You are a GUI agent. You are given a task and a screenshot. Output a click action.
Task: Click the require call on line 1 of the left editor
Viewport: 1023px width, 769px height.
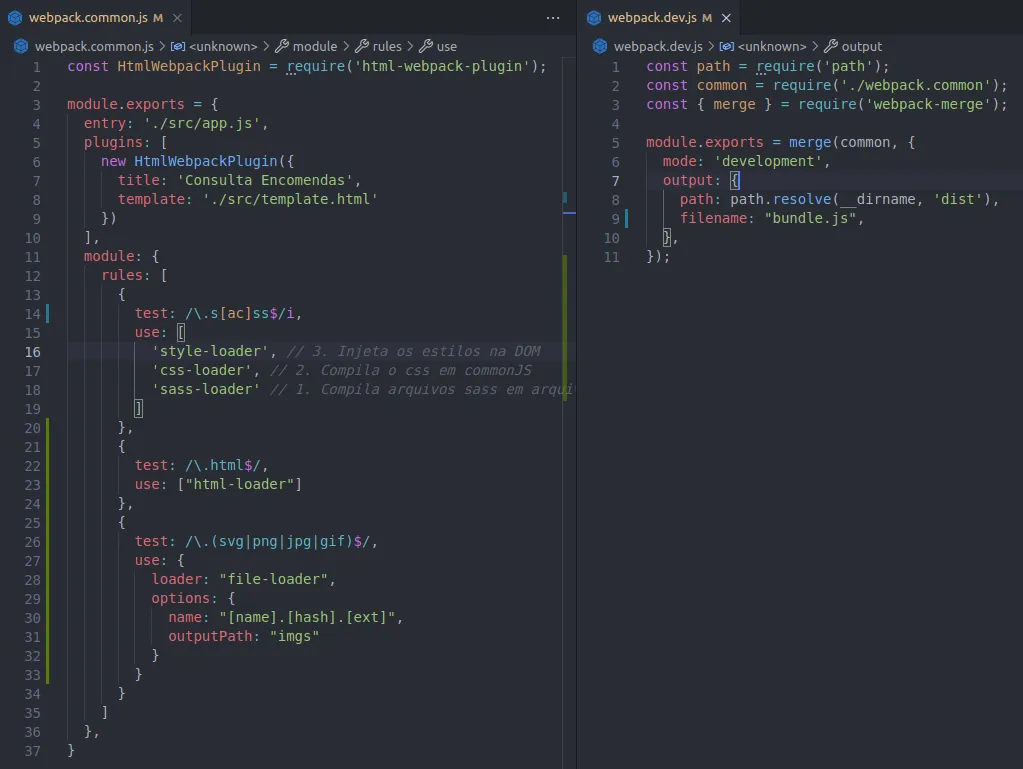tap(316, 66)
